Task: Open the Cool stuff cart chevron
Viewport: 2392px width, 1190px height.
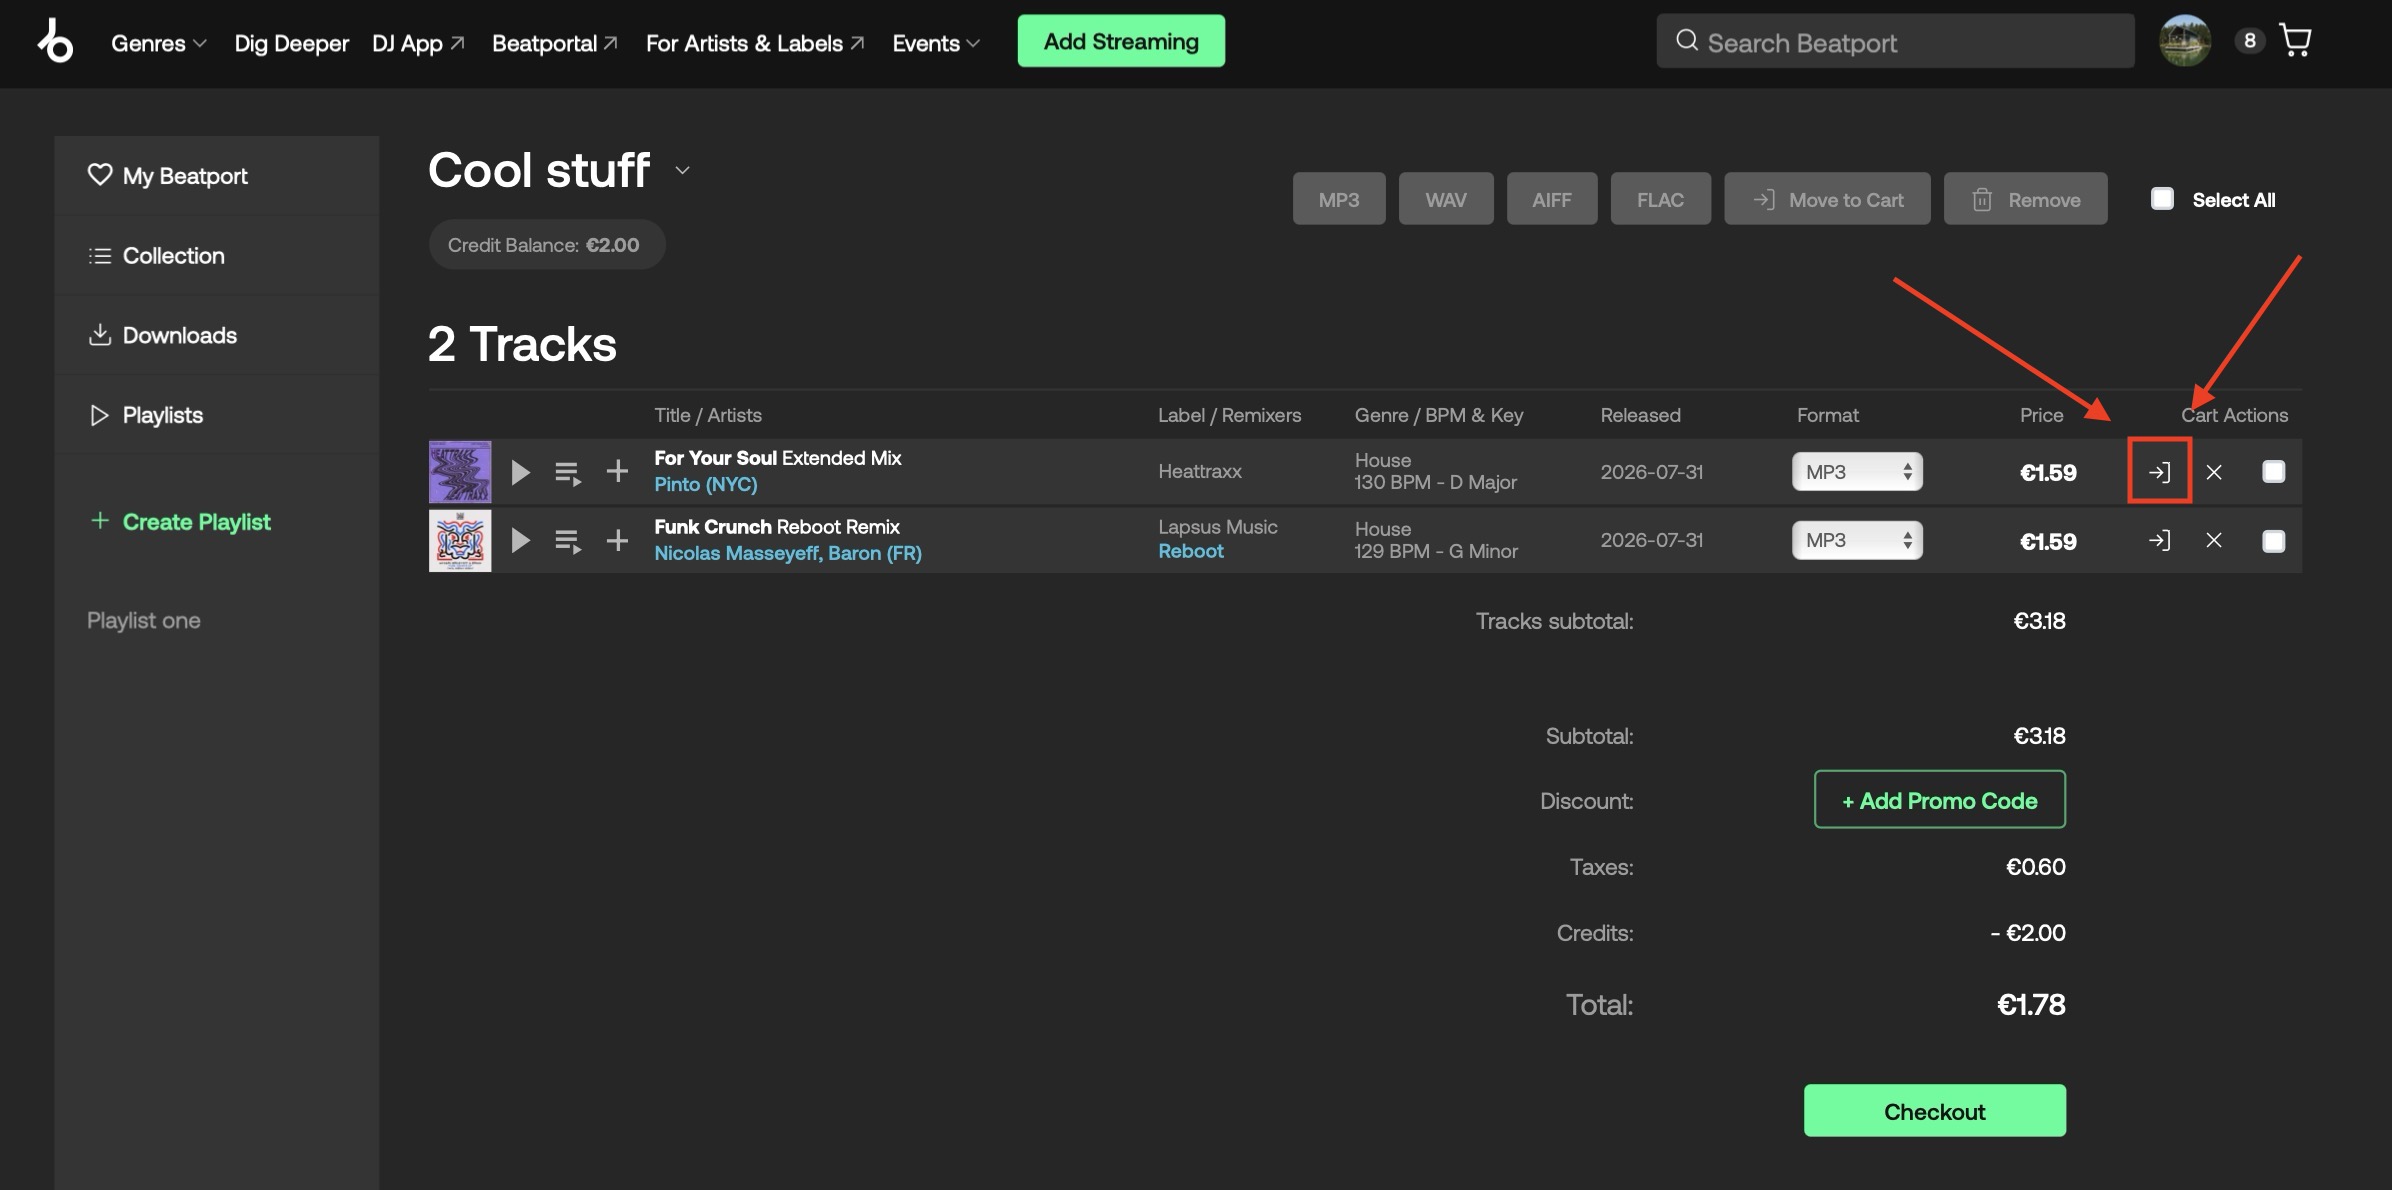Action: [x=683, y=170]
